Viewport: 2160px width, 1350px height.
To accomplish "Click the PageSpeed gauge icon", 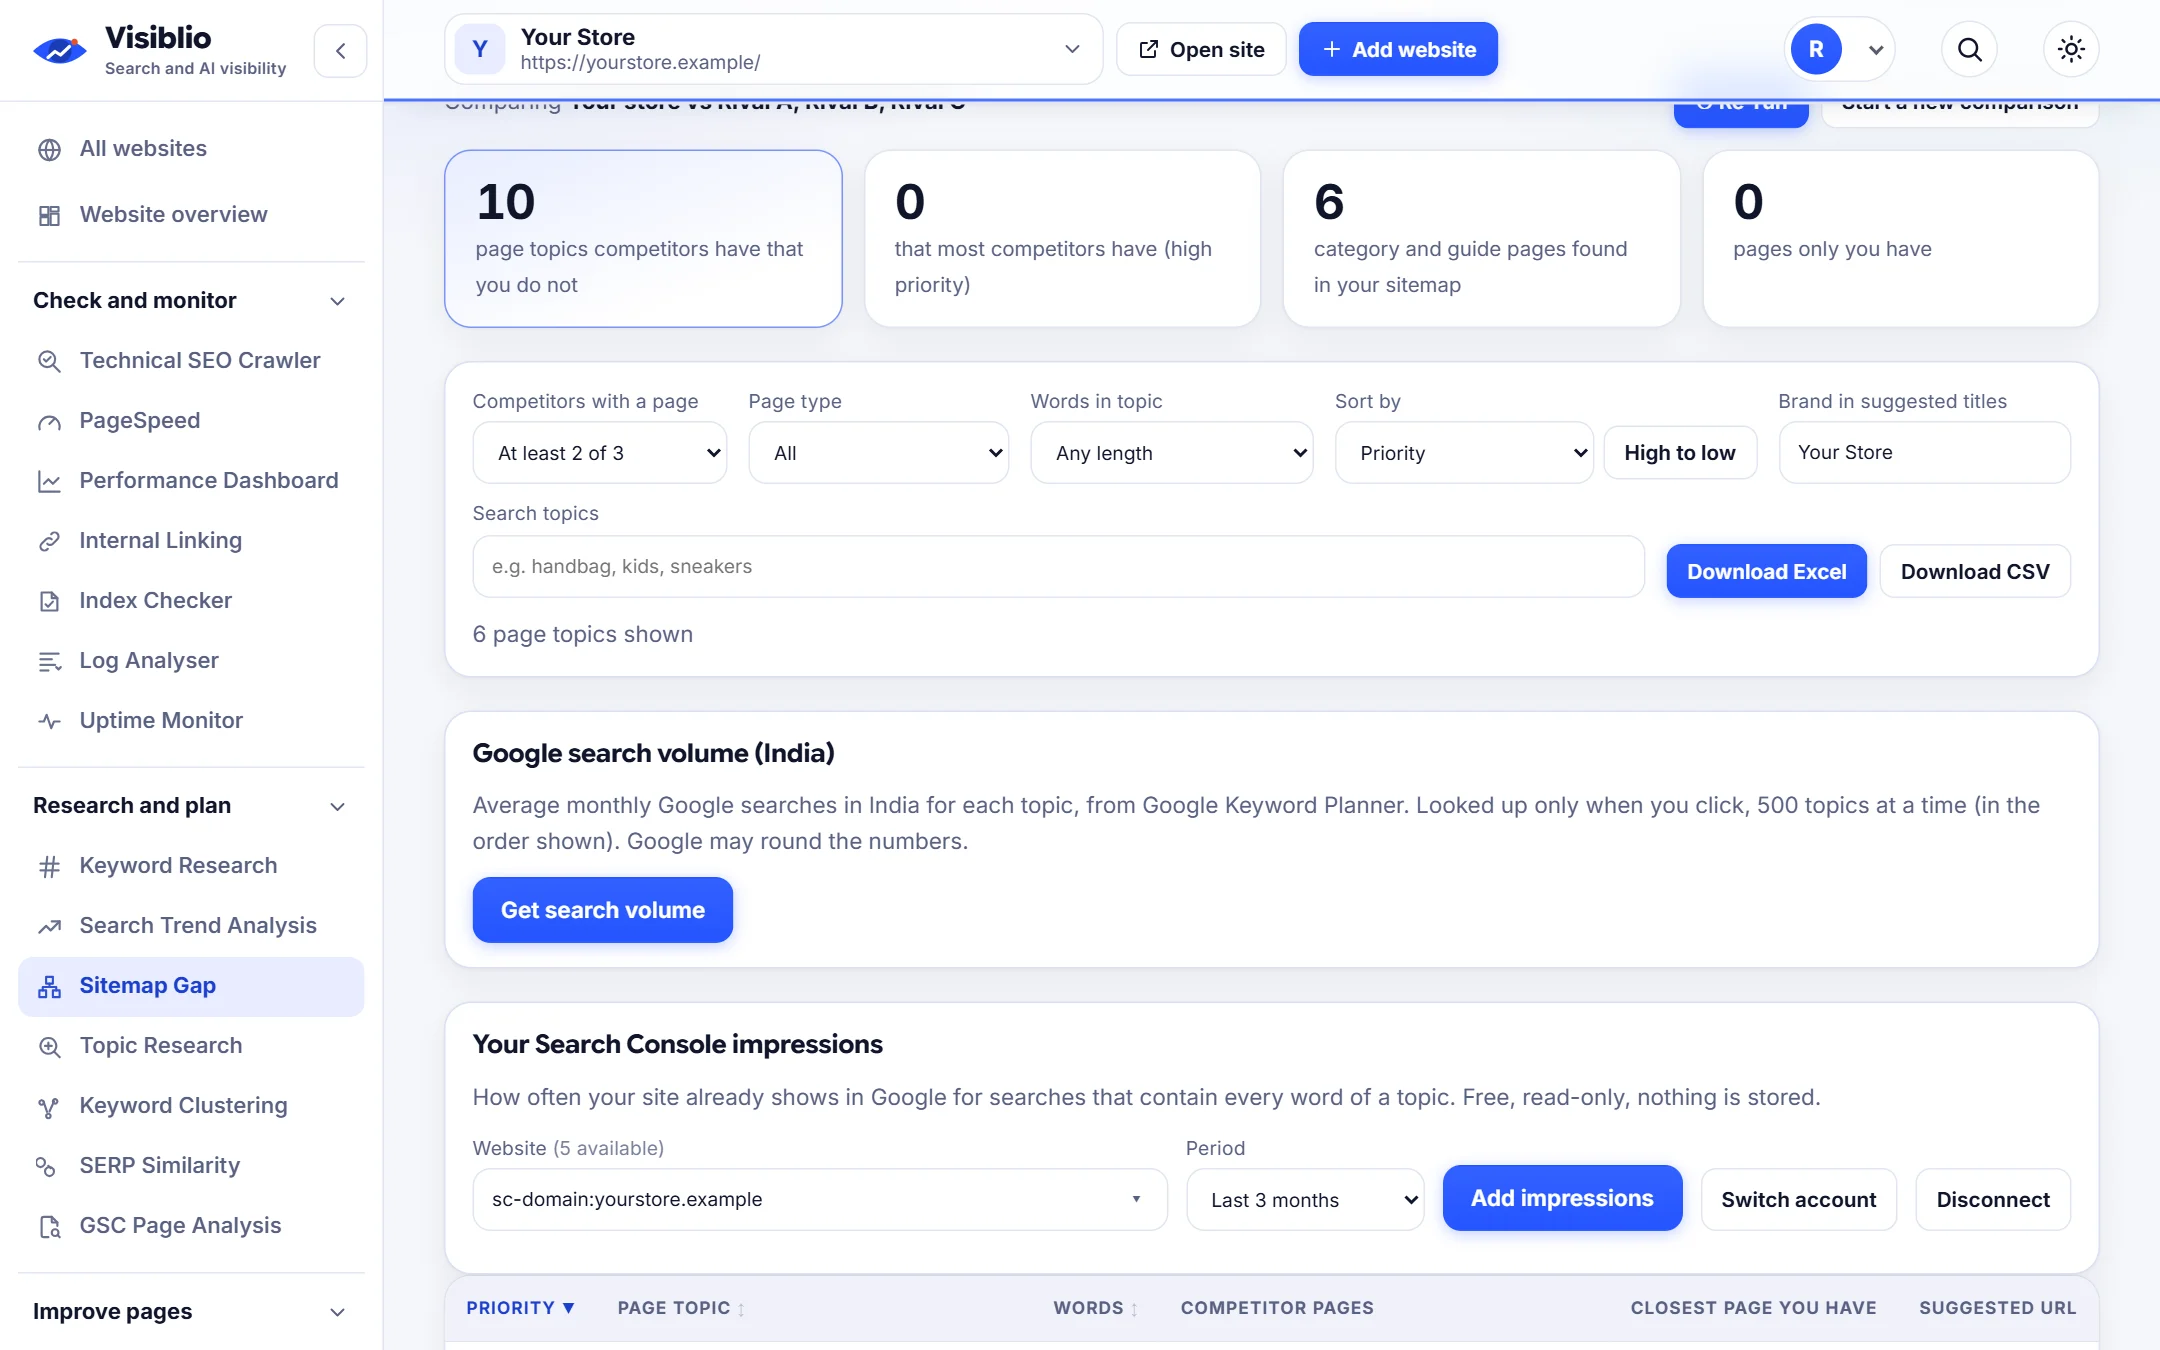I will (49, 421).
